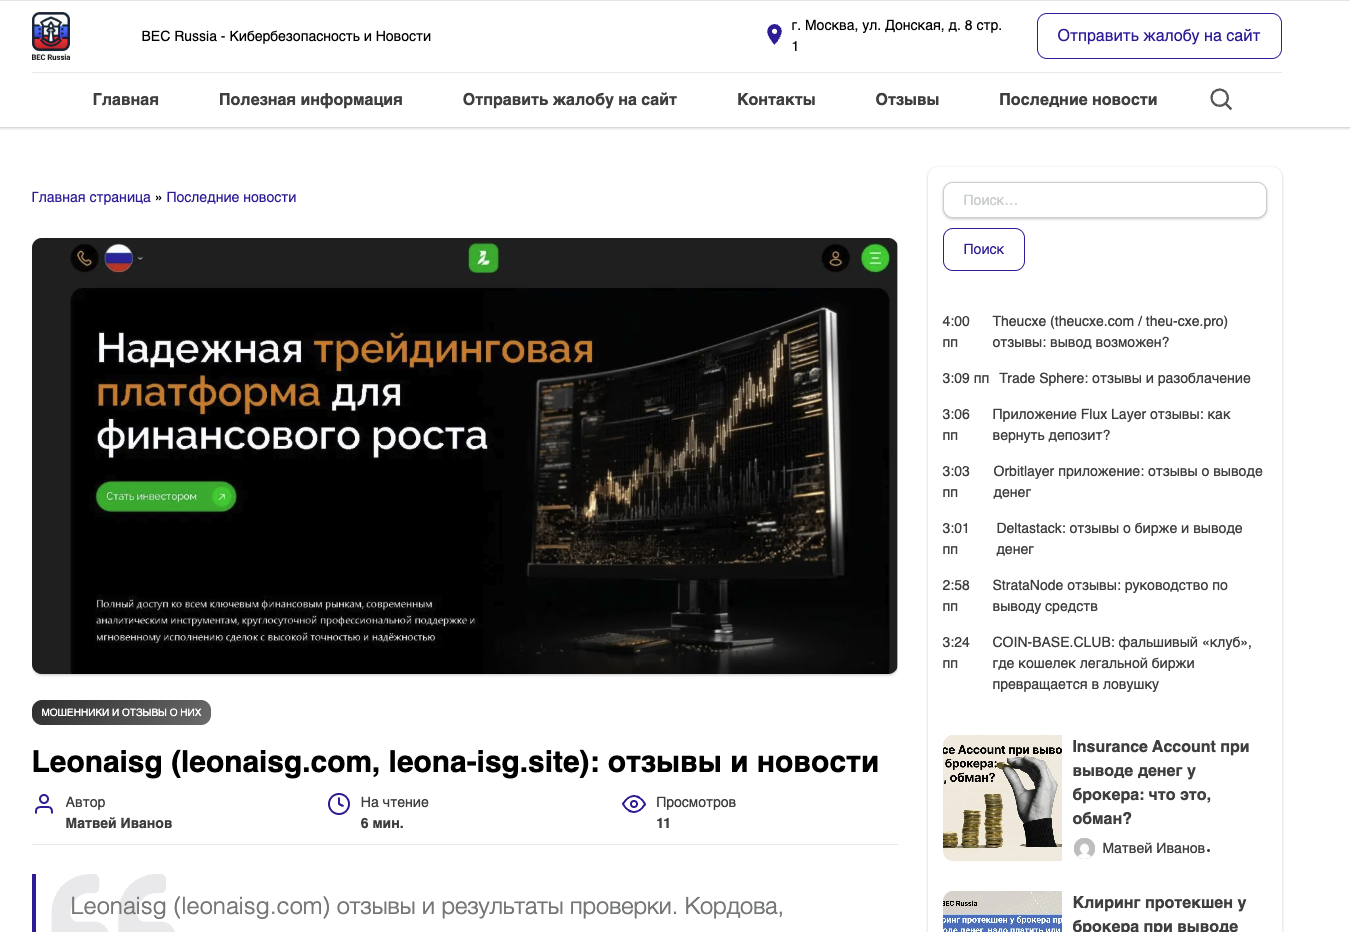Click the '6 мин.' reading time text

382,823
